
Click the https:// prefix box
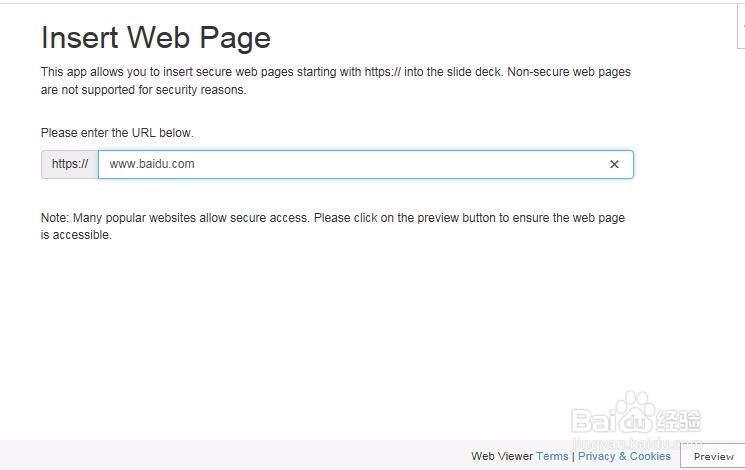pos(70,164)
